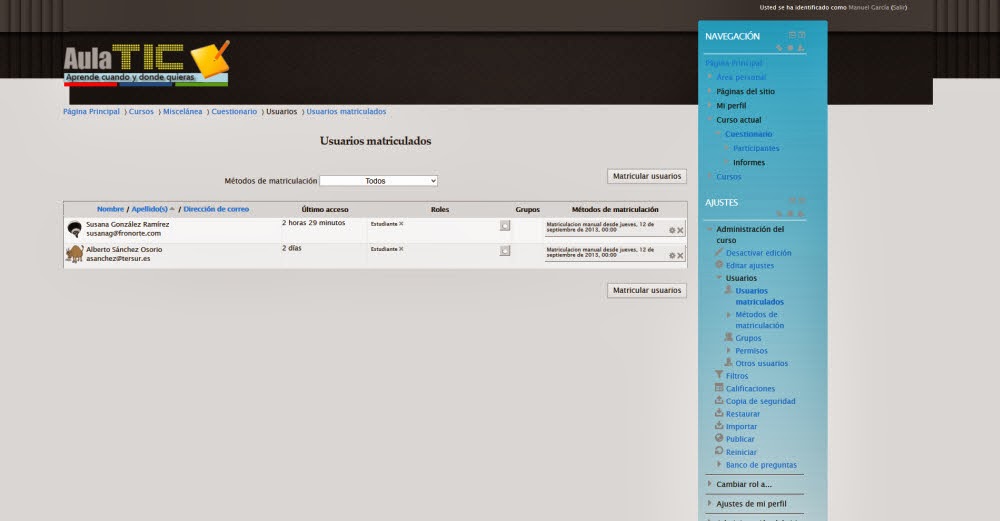Expand the Permisos node
The image size is (1000, 521).
point(729,350)
